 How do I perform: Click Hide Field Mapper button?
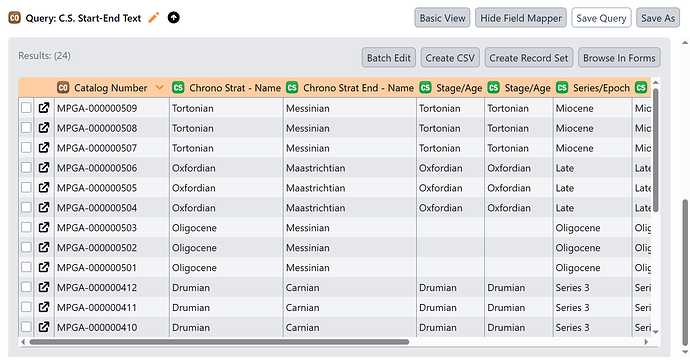(521, 18)
